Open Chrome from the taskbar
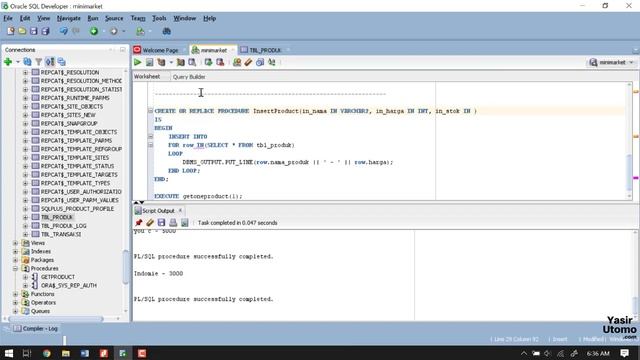Viewport: 640px width, 360px height. pos(47,353)
